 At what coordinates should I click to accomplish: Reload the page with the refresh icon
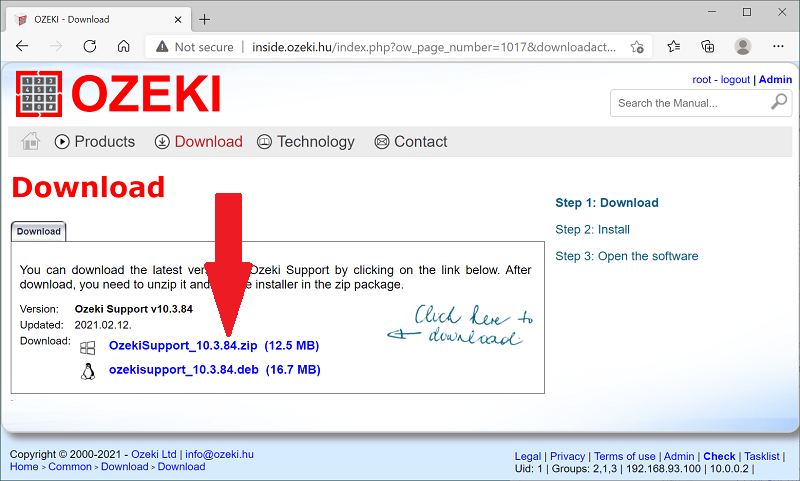click(x=90, y=46)
